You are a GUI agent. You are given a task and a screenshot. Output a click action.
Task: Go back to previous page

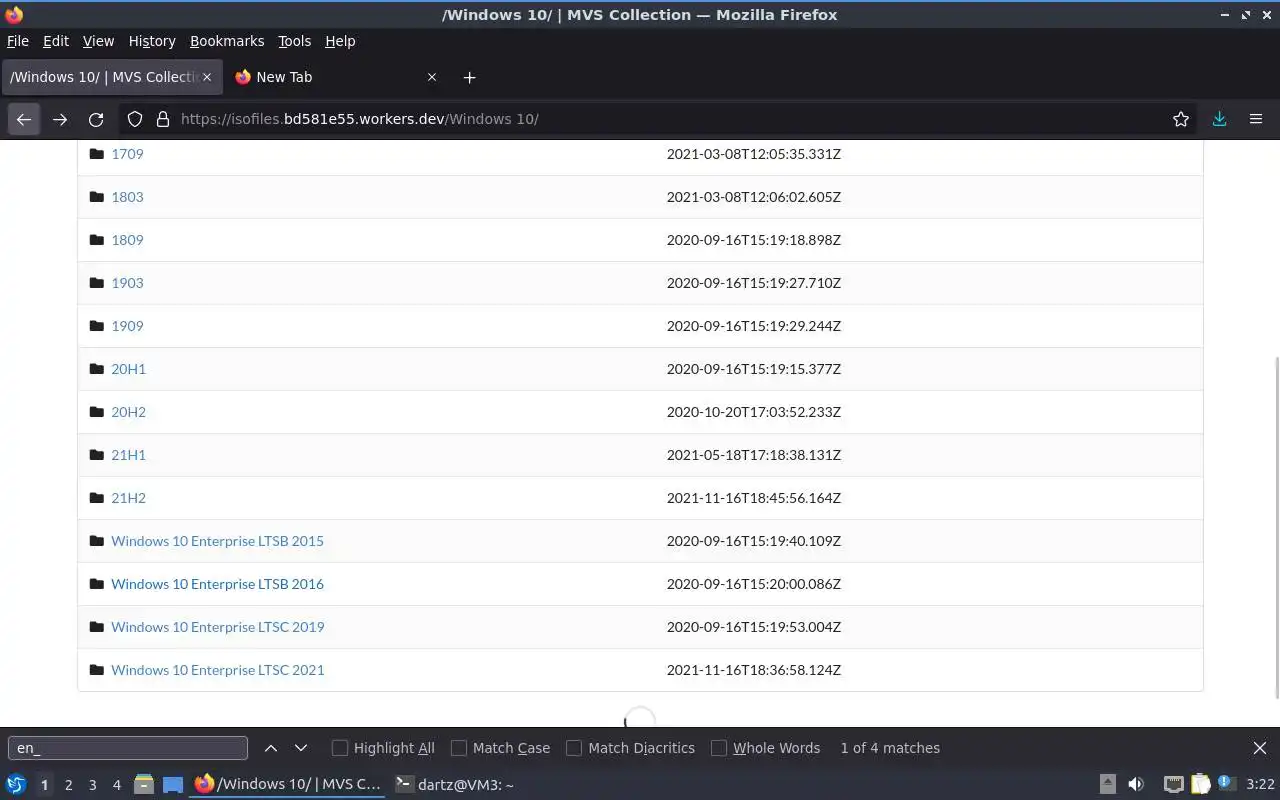(24, 119)
